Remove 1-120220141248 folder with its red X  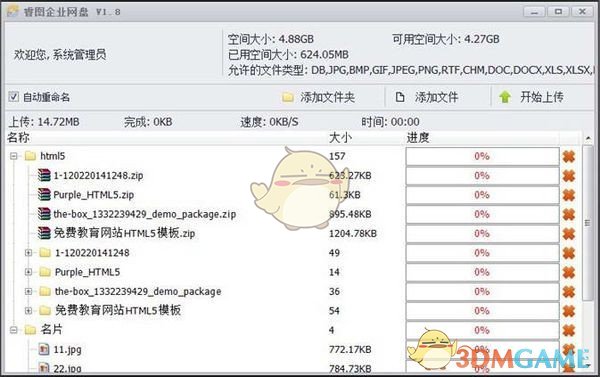[x=569, y=253]
